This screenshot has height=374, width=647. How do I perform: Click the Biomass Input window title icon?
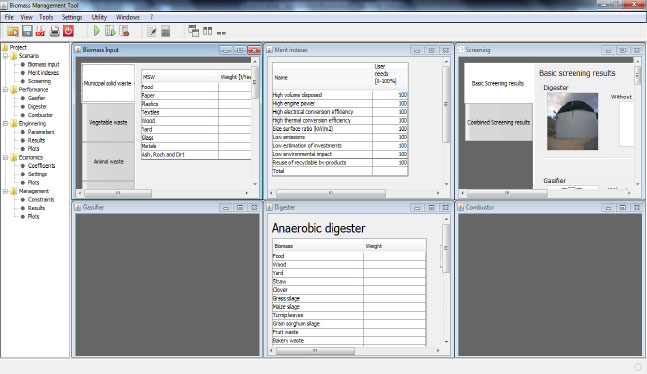click(78, 50)
